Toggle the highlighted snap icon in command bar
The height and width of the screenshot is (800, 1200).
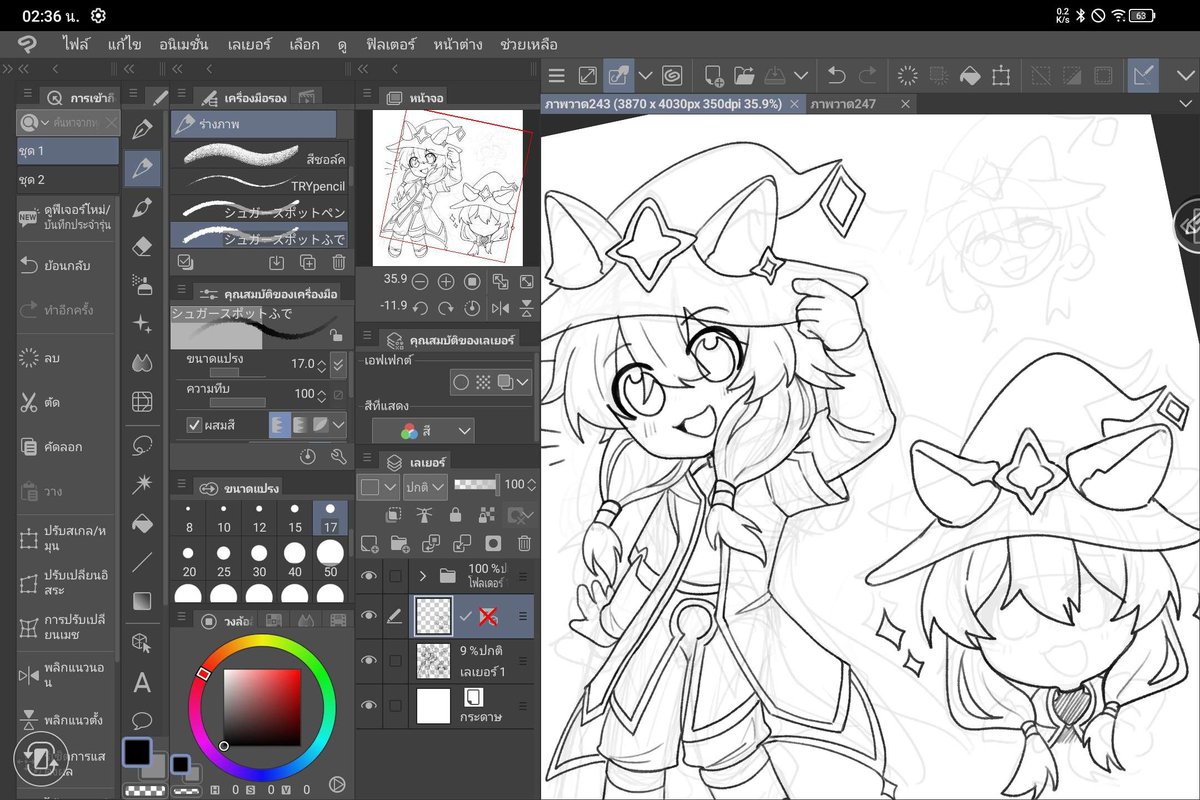pos(1143,75)
